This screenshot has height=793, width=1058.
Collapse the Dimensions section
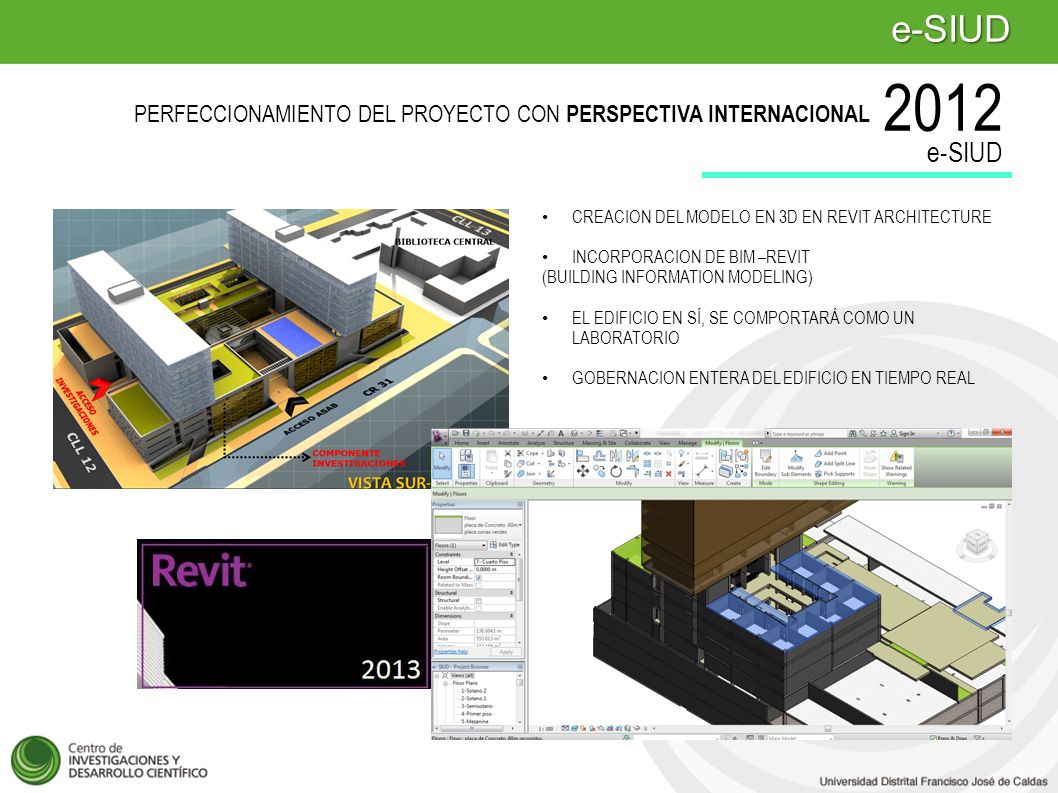tap(511, 616)
